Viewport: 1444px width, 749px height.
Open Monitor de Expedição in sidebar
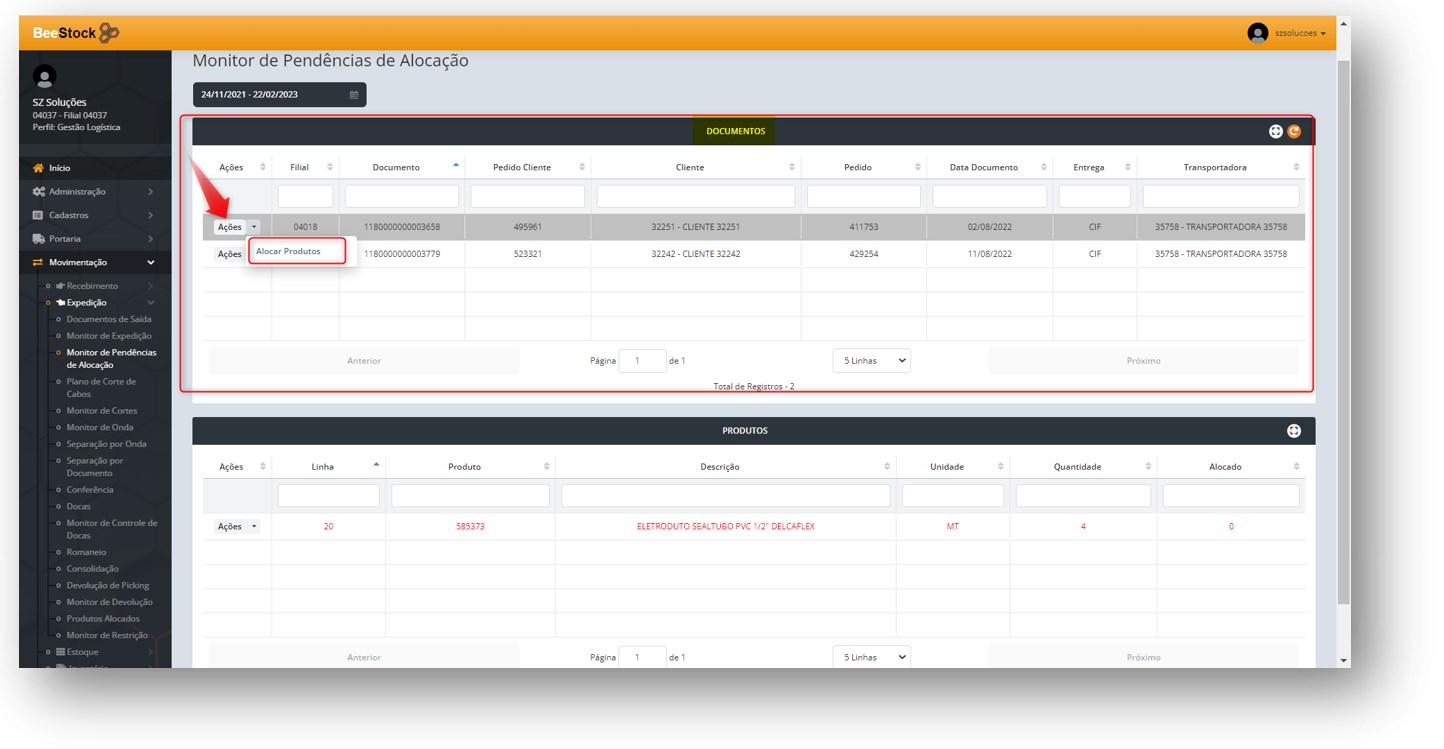click(x=109, y=336)
